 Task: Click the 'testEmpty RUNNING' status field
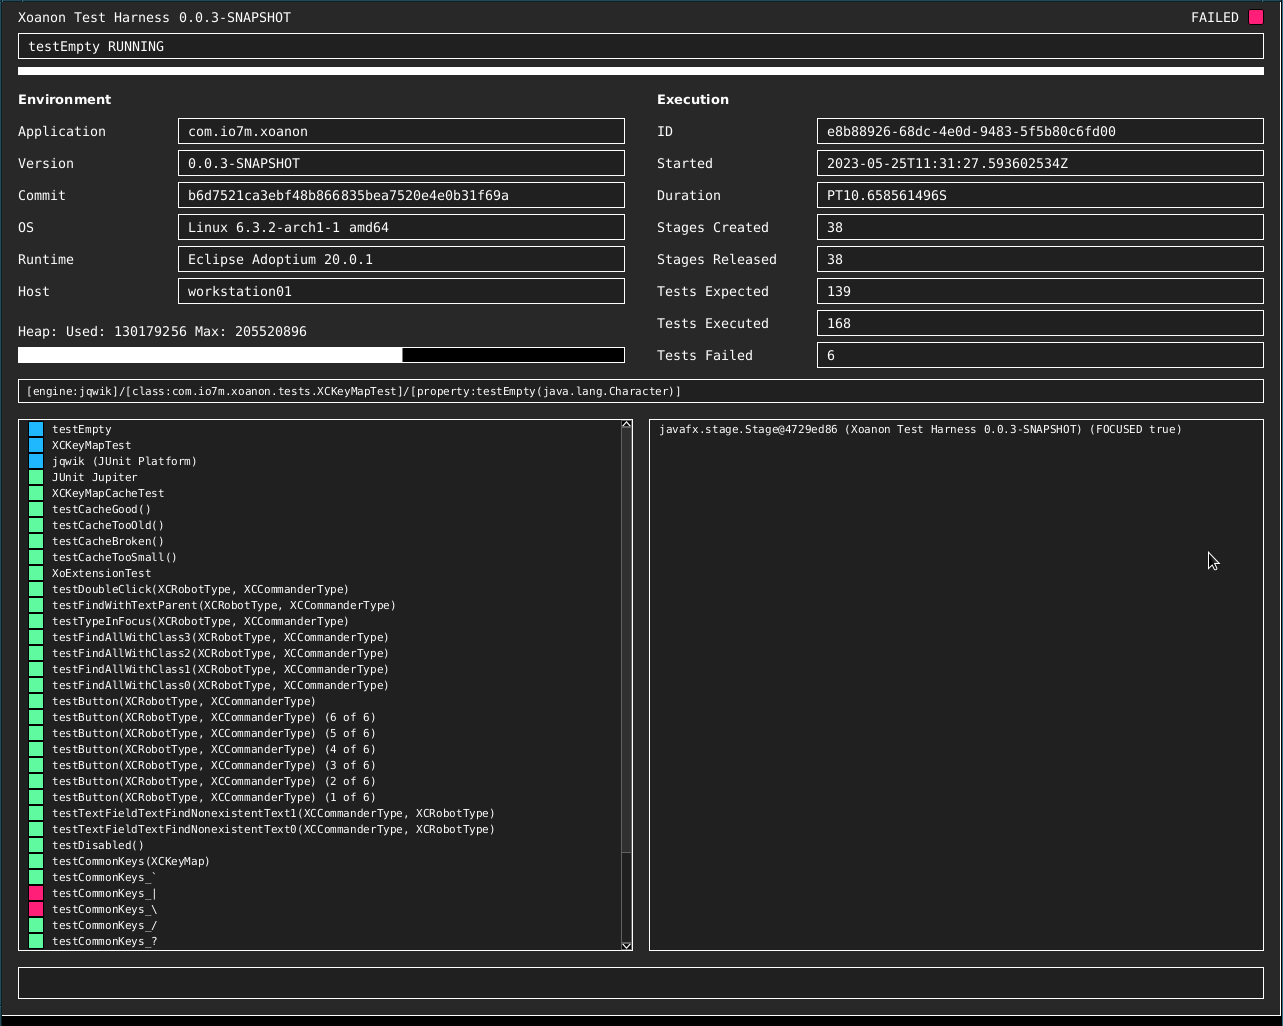point(641,47)
